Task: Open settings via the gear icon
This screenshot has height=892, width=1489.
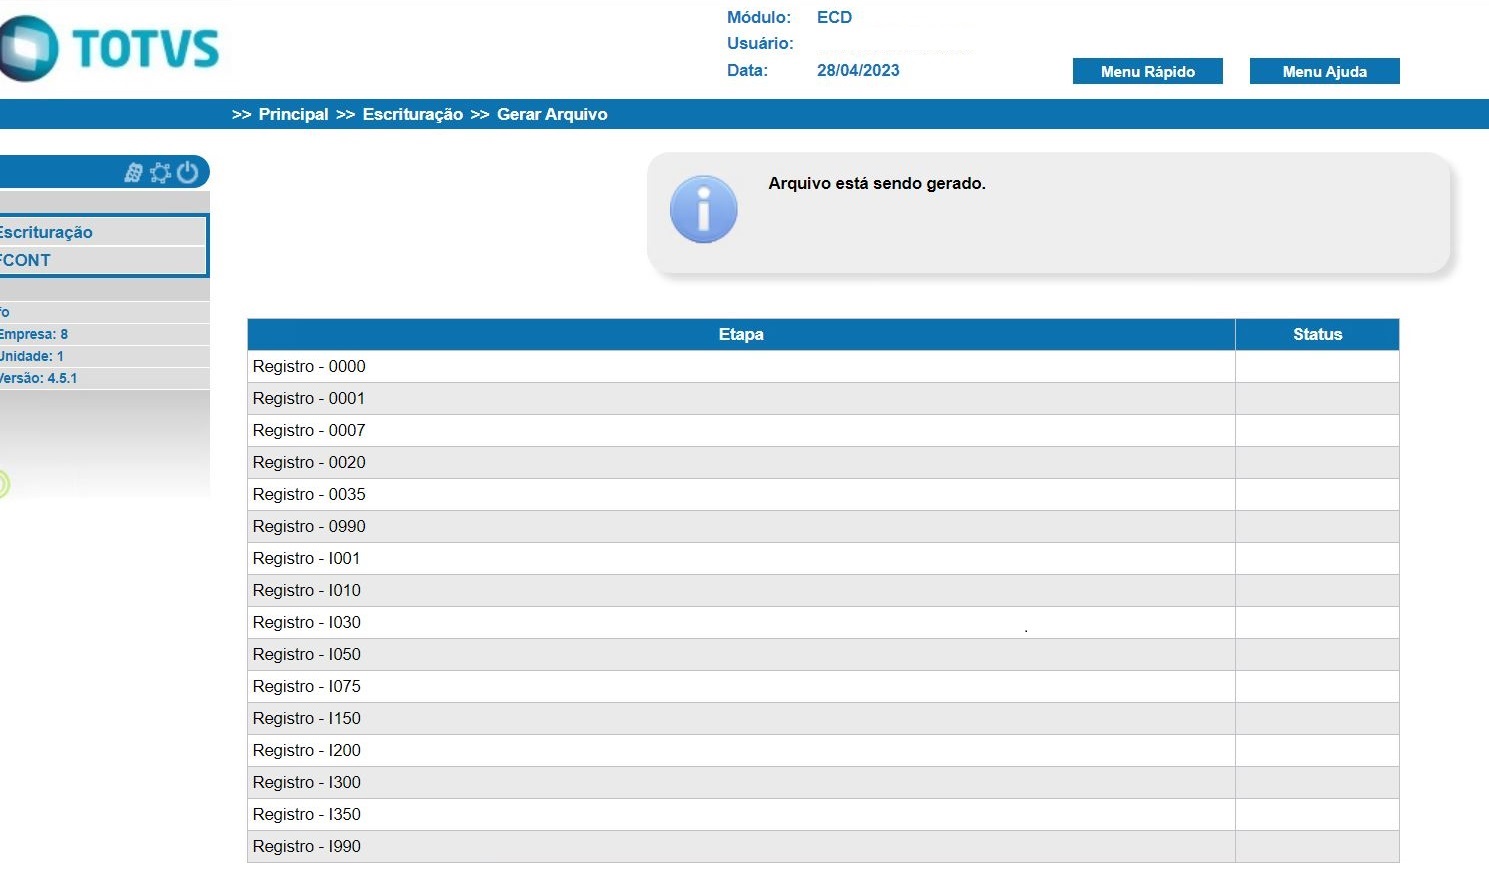Action: 160,173
